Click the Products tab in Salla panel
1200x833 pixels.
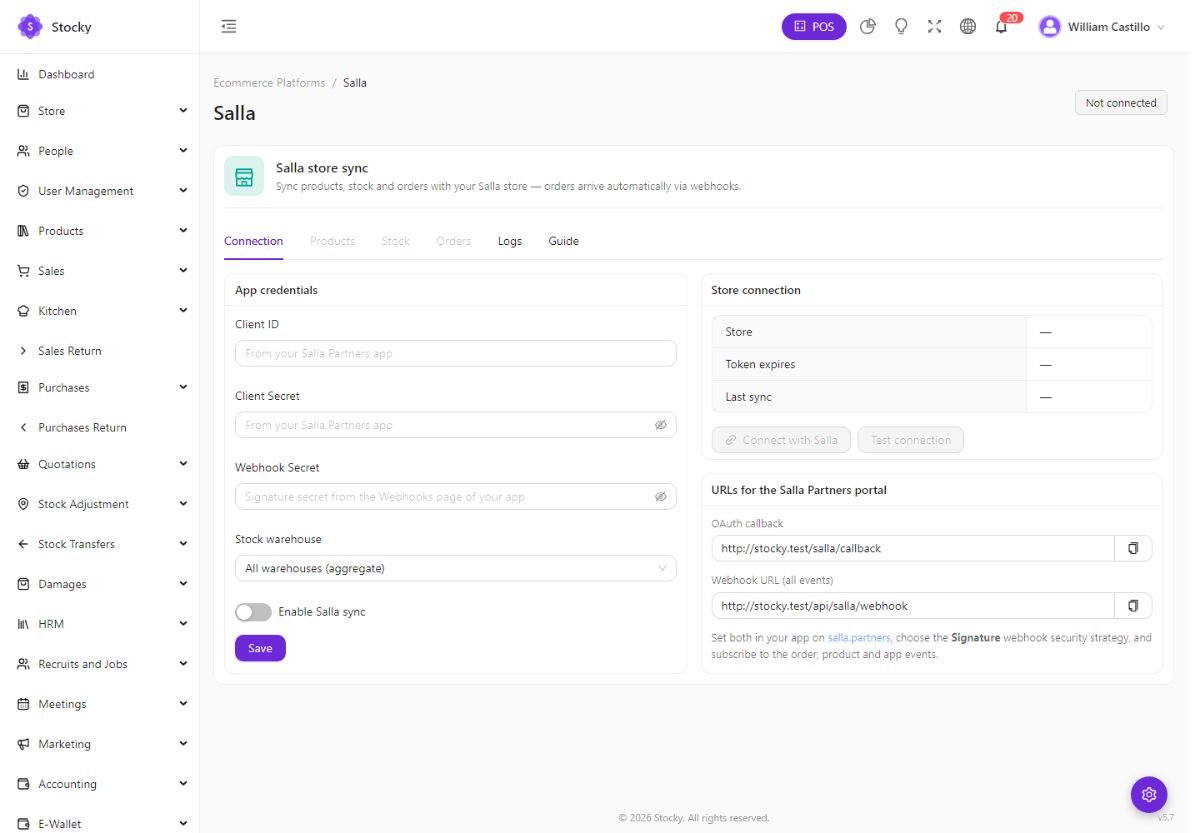pos(332,241)
